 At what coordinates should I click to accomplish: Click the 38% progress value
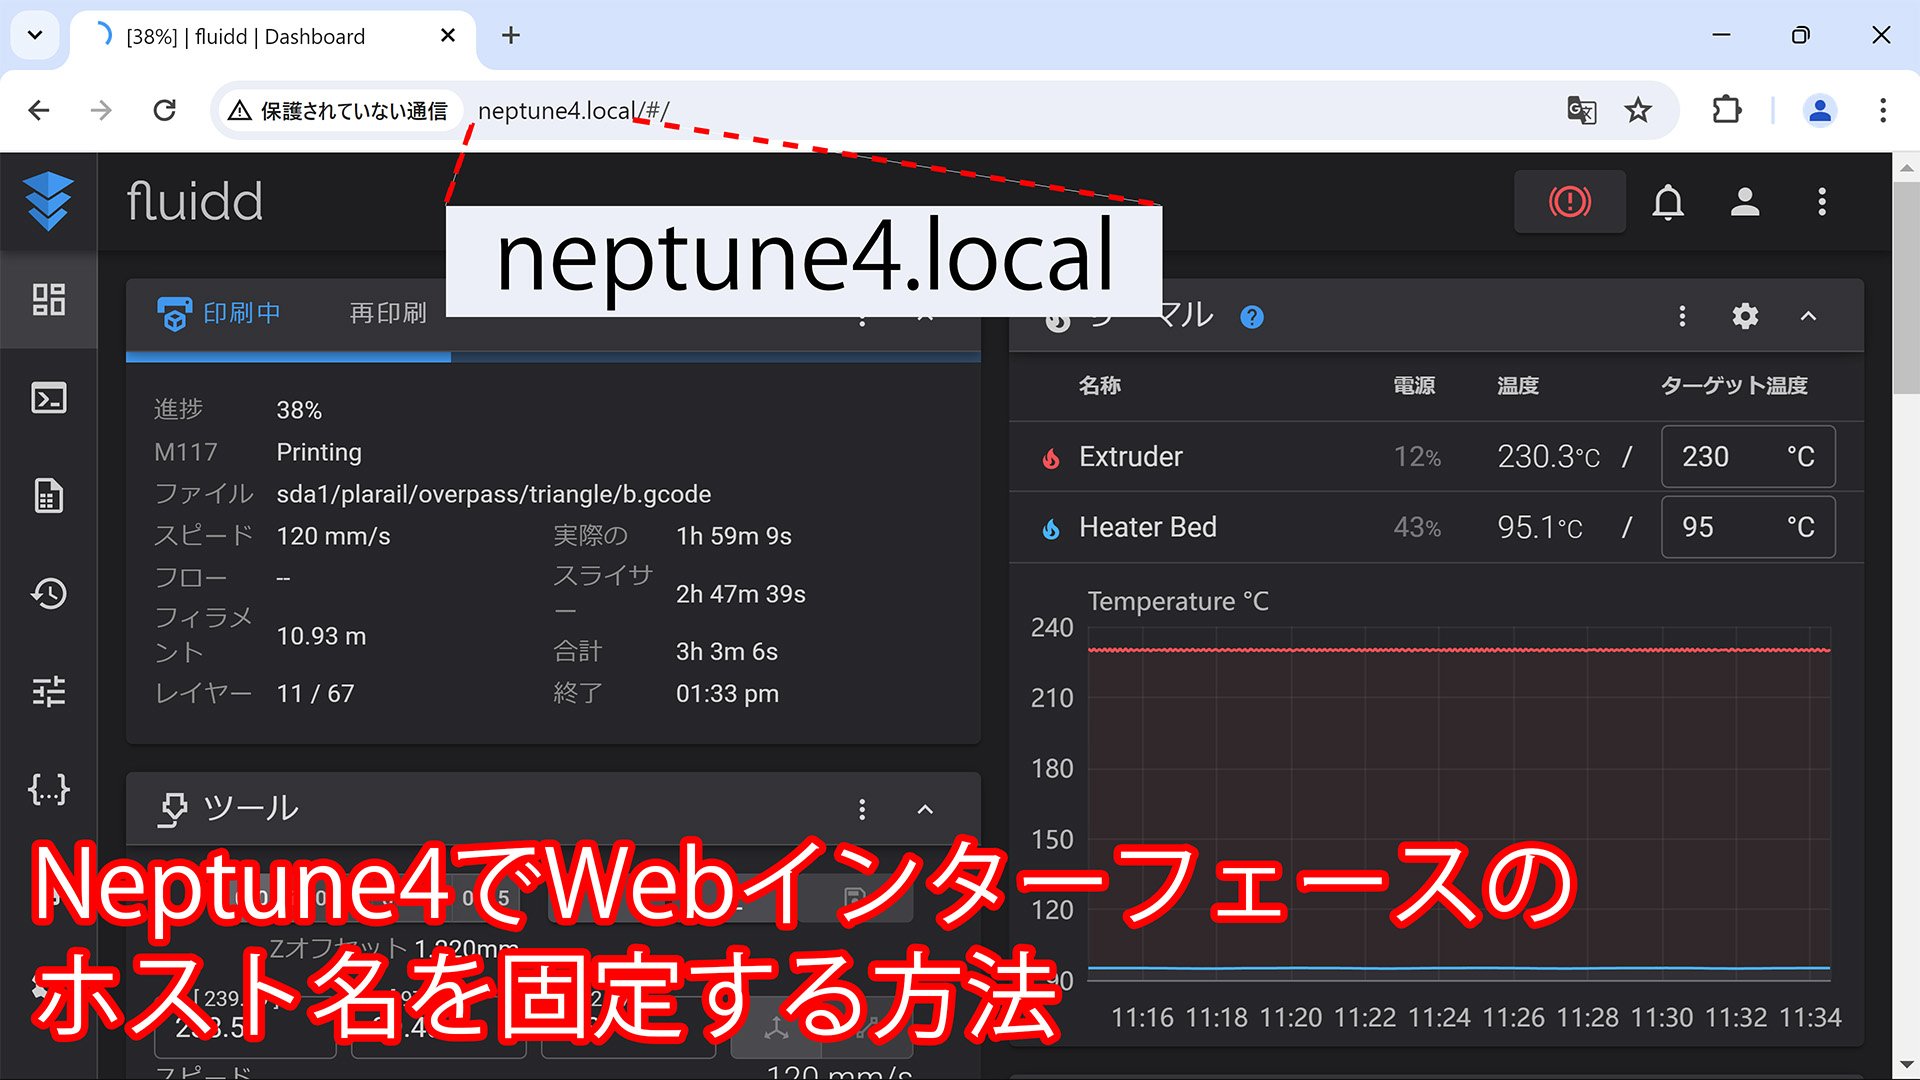(299, 410)
